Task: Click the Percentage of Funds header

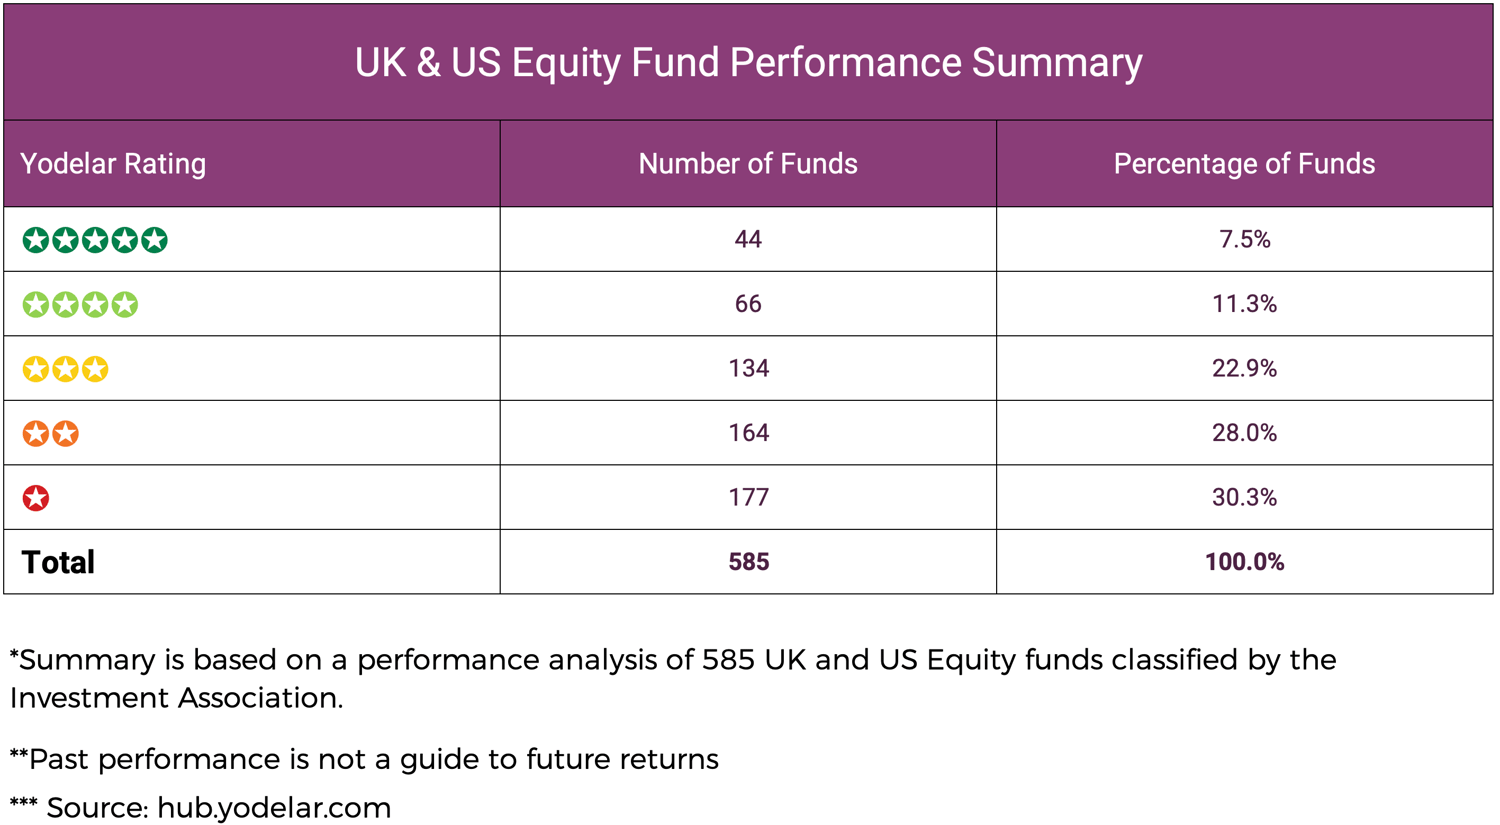Action: coord(1244,164)
